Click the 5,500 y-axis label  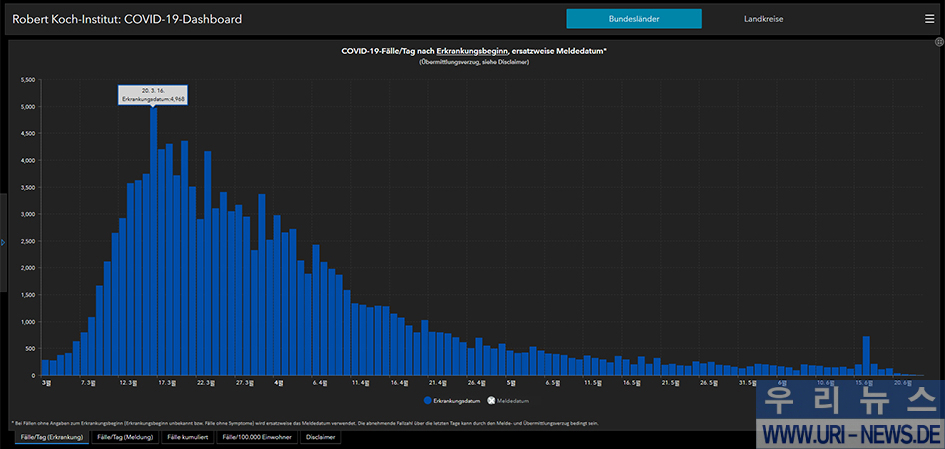click(28, 80)
